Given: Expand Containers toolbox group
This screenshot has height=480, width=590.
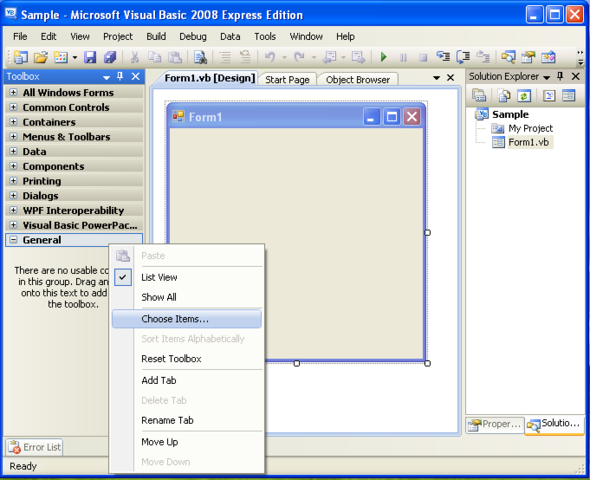Looking at the screenshot, I should click(x=13, y=122).
